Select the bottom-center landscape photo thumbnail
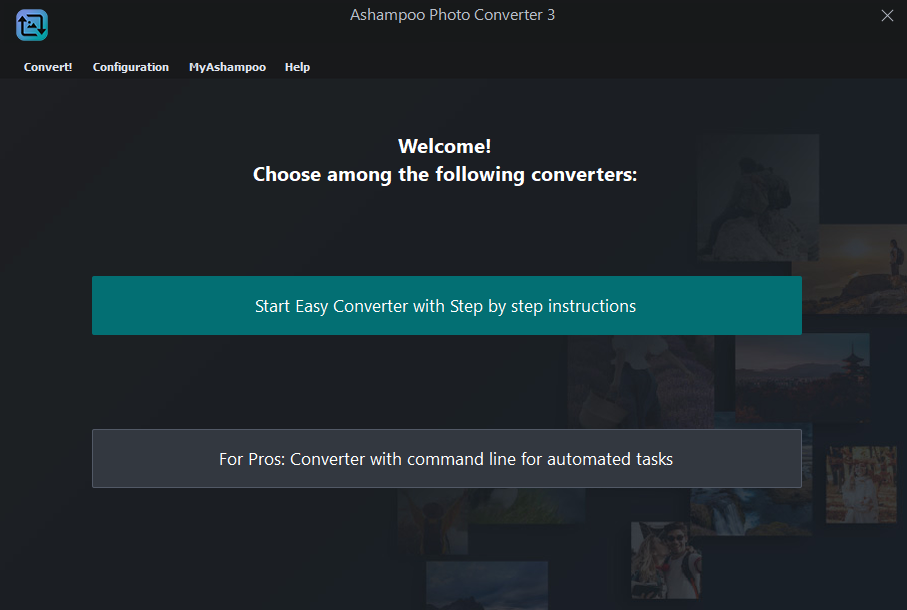Image resolution: width=907 pixels, height=610 pixels. pyautogui.click(x=486, y=586)
